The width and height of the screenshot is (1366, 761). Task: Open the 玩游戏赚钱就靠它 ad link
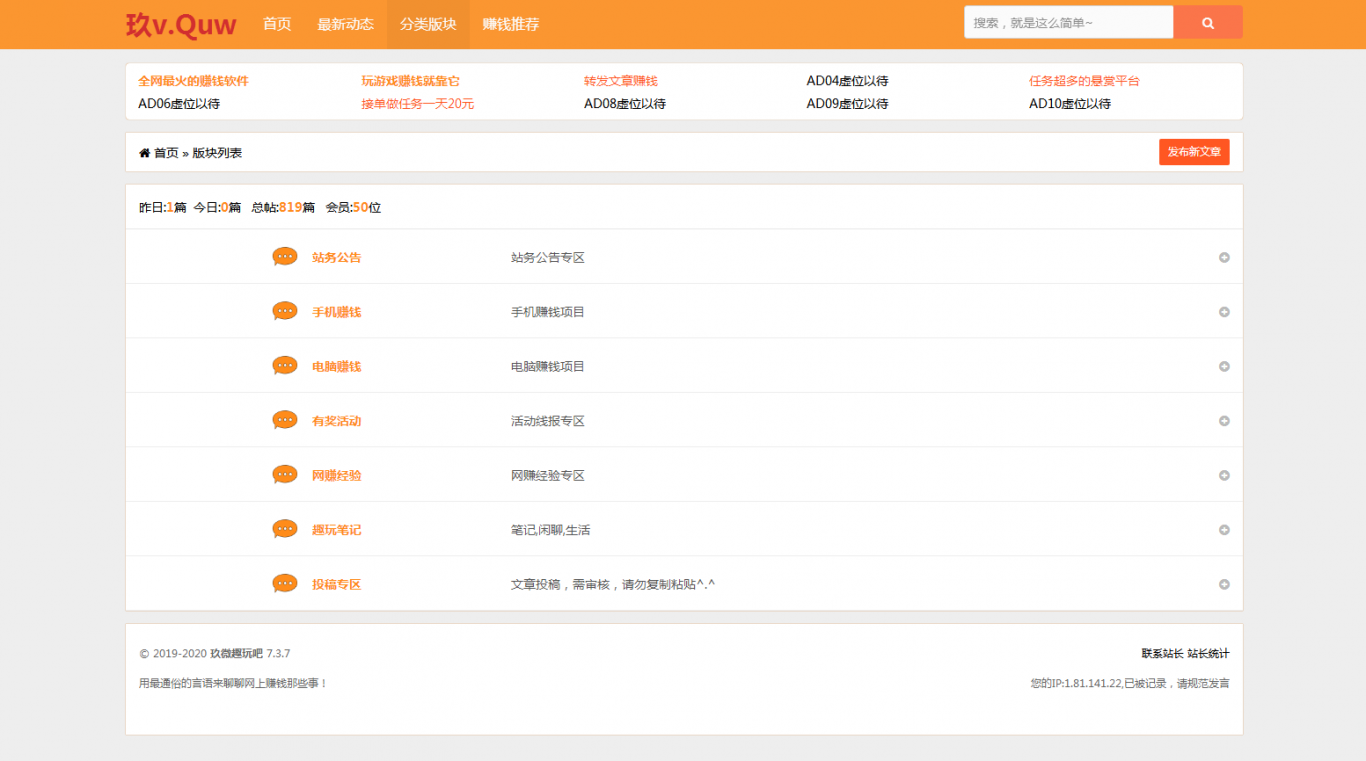coord(411,81)
